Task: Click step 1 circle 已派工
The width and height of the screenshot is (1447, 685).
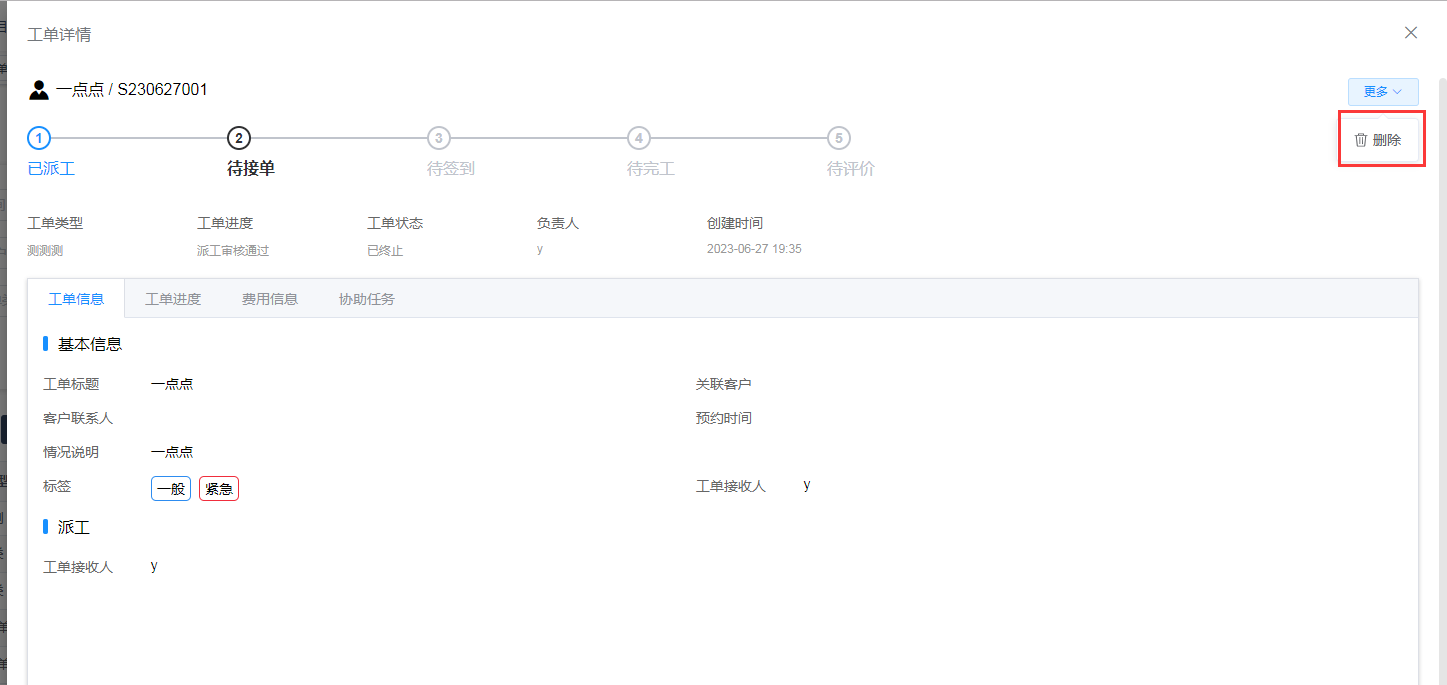Action: (39, 138)
